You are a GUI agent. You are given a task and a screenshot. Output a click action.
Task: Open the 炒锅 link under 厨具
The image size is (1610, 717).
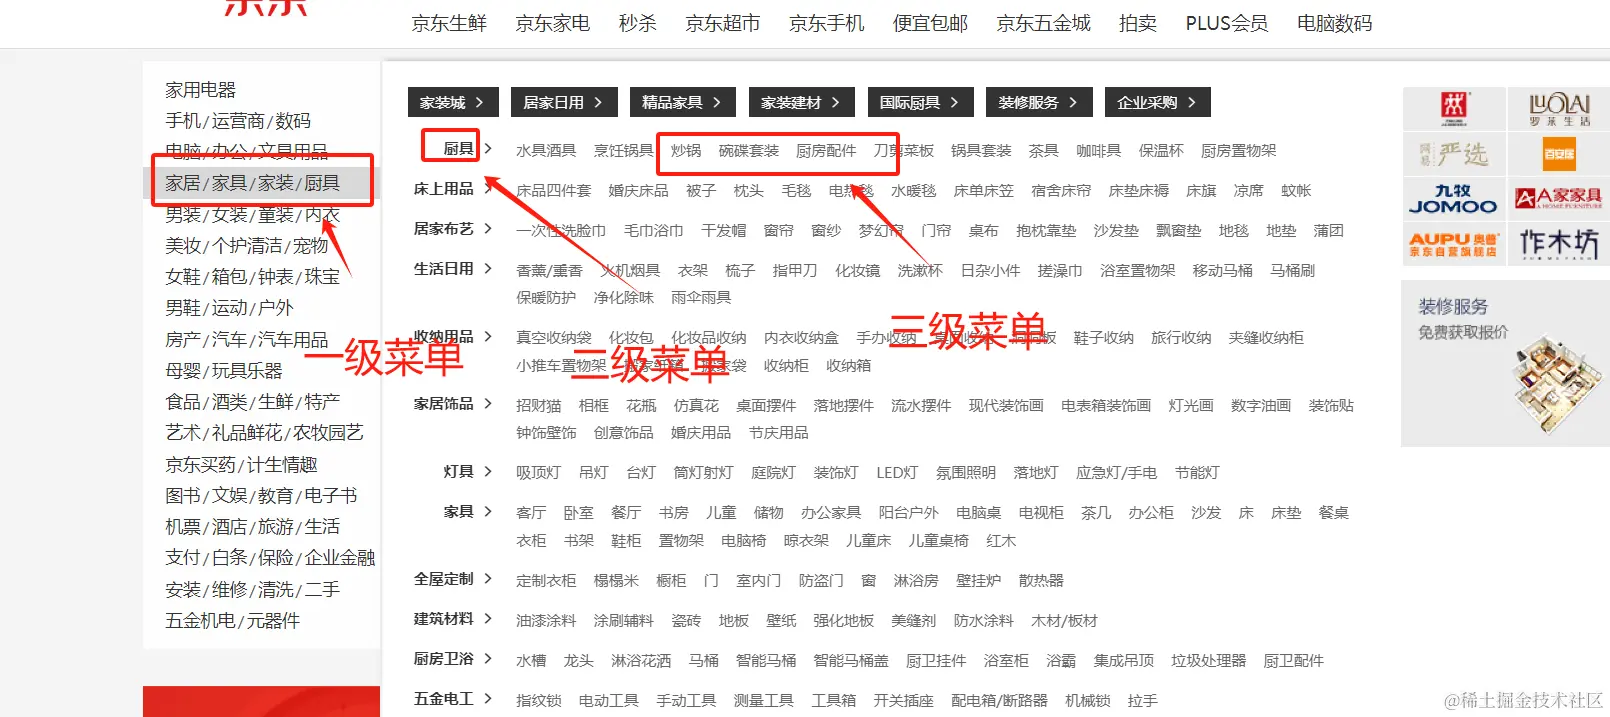[x=686, y=151]
